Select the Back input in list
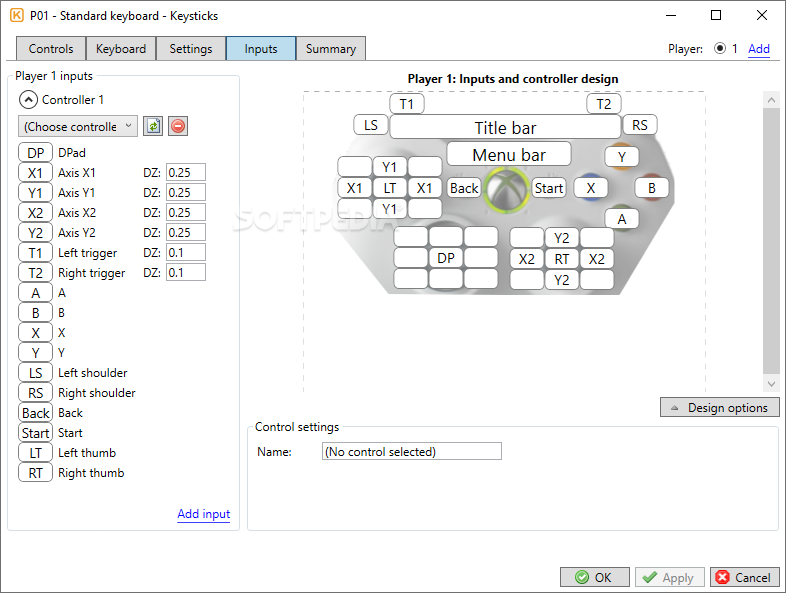The height and width of the screenshot is (593, 786). pos(36,413)
